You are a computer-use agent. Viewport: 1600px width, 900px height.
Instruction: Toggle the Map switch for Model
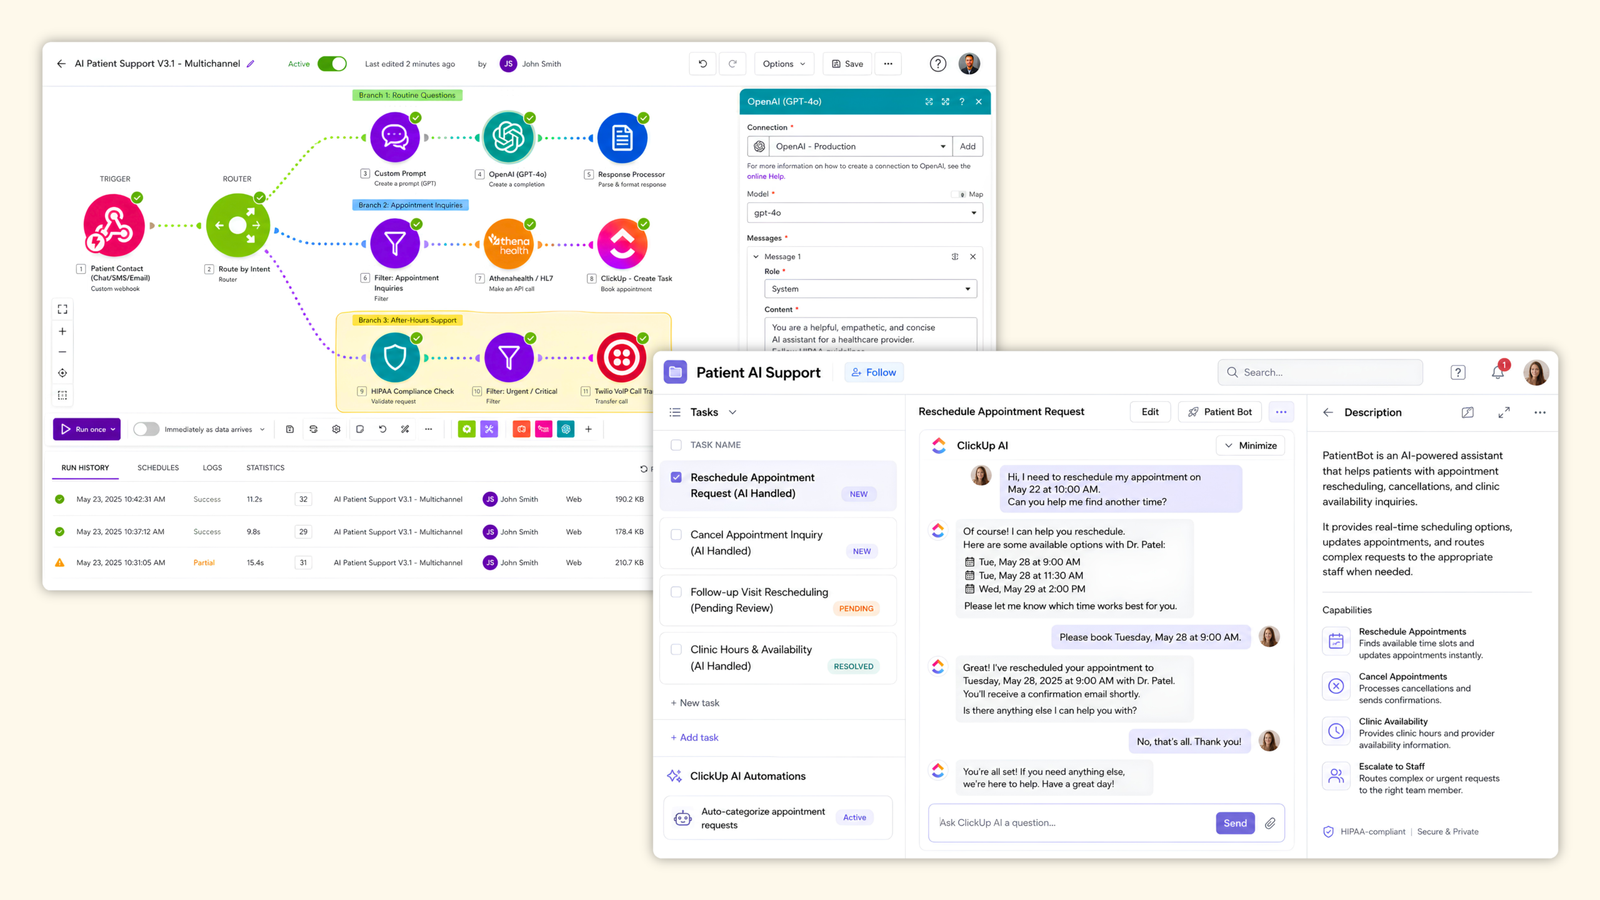[x=961, y=194]
